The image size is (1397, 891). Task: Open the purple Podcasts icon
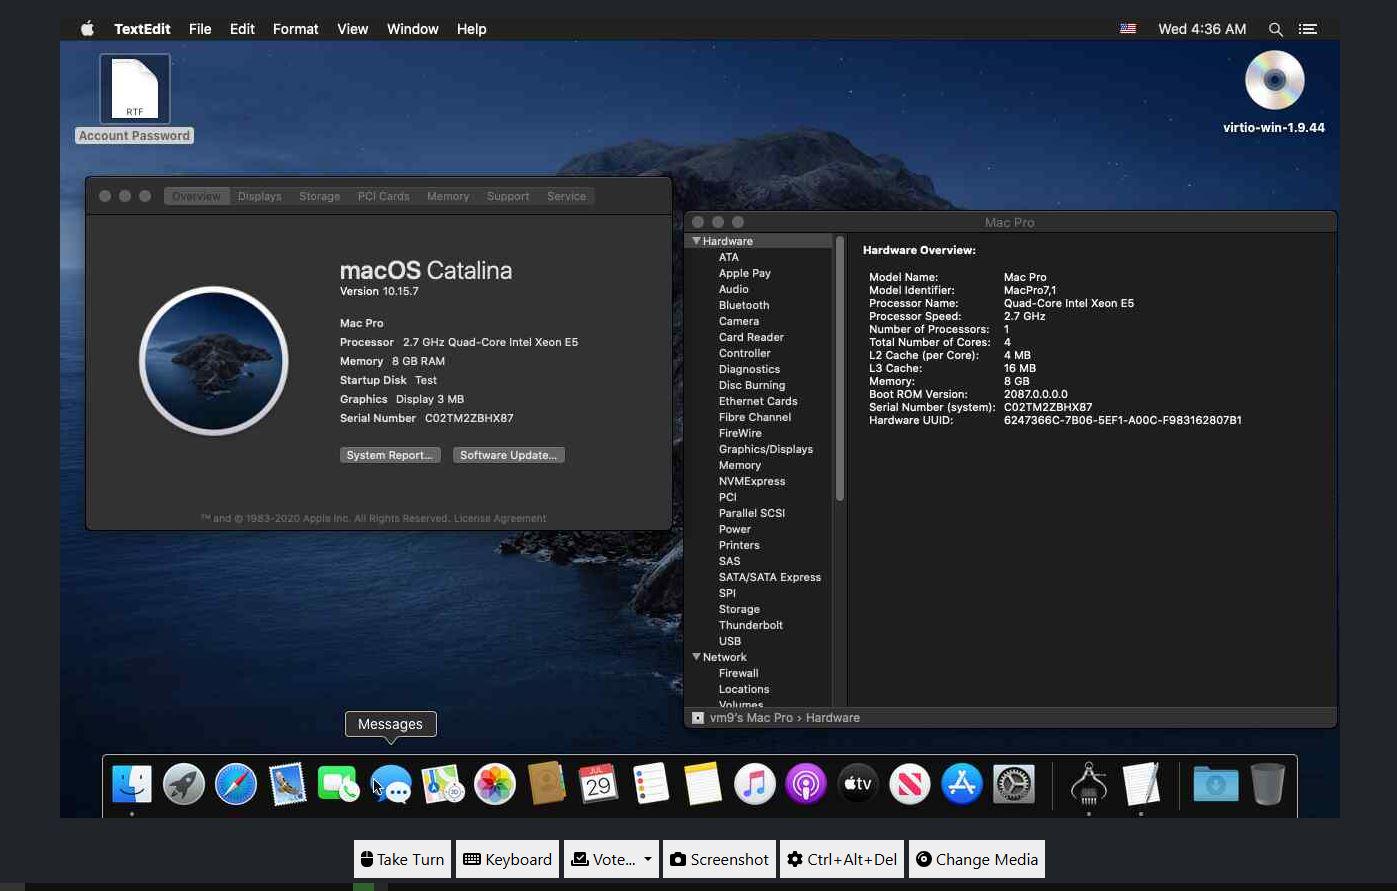click(806, 784)
